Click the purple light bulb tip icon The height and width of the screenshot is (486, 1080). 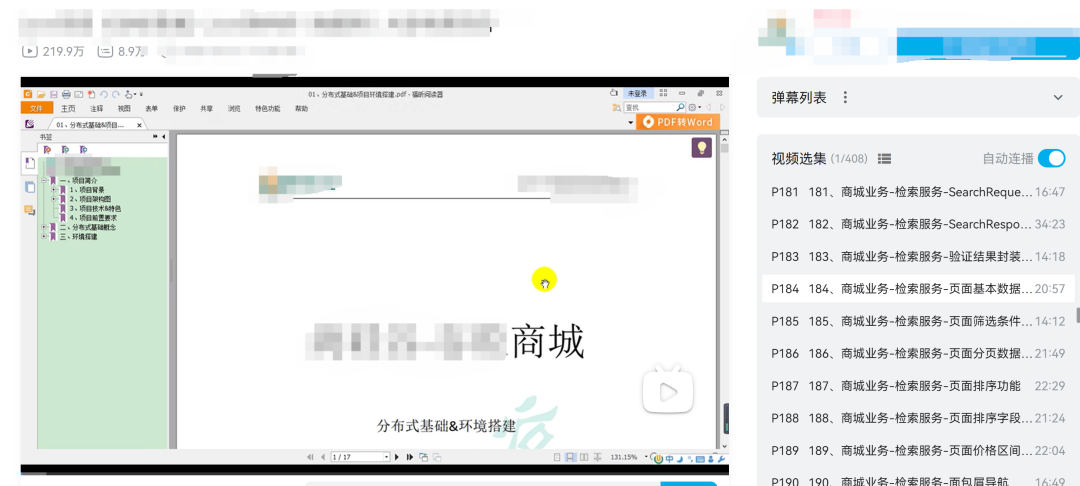point(701,147)
